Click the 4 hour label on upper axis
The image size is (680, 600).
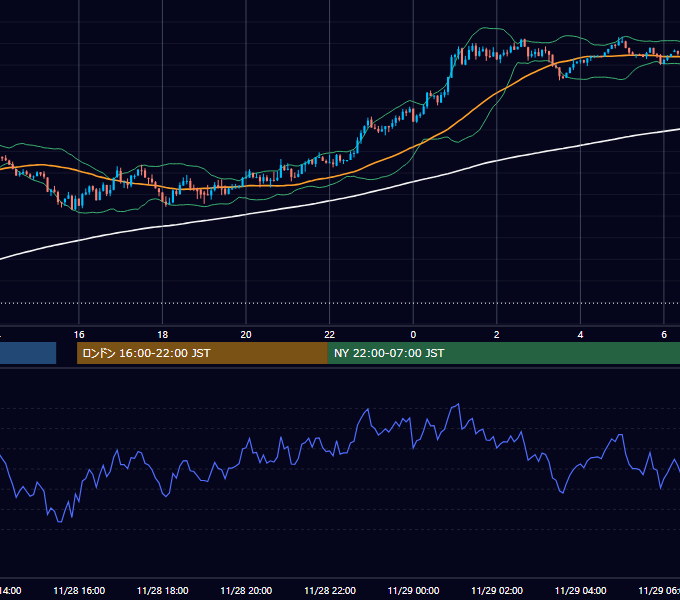click(x=580, y=335)
